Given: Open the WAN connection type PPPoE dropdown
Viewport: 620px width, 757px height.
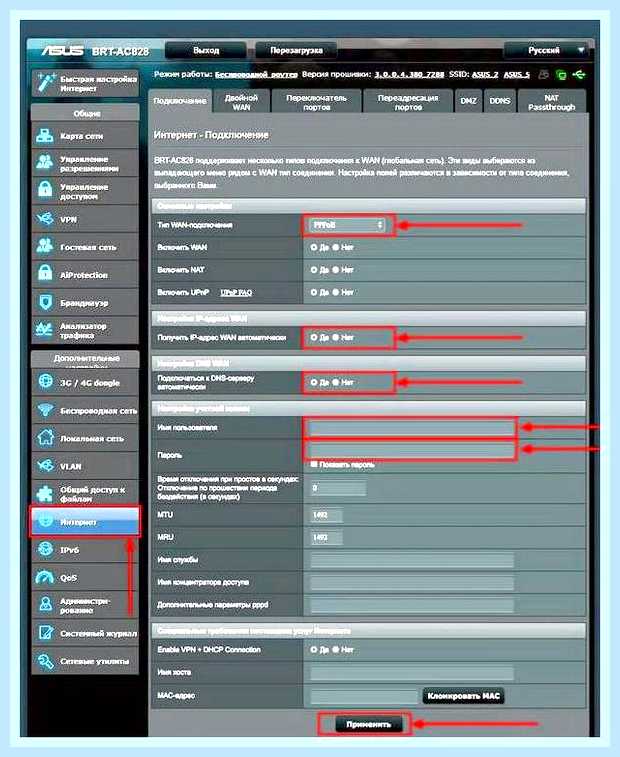Looking at the screenshot, I should 347,225.
